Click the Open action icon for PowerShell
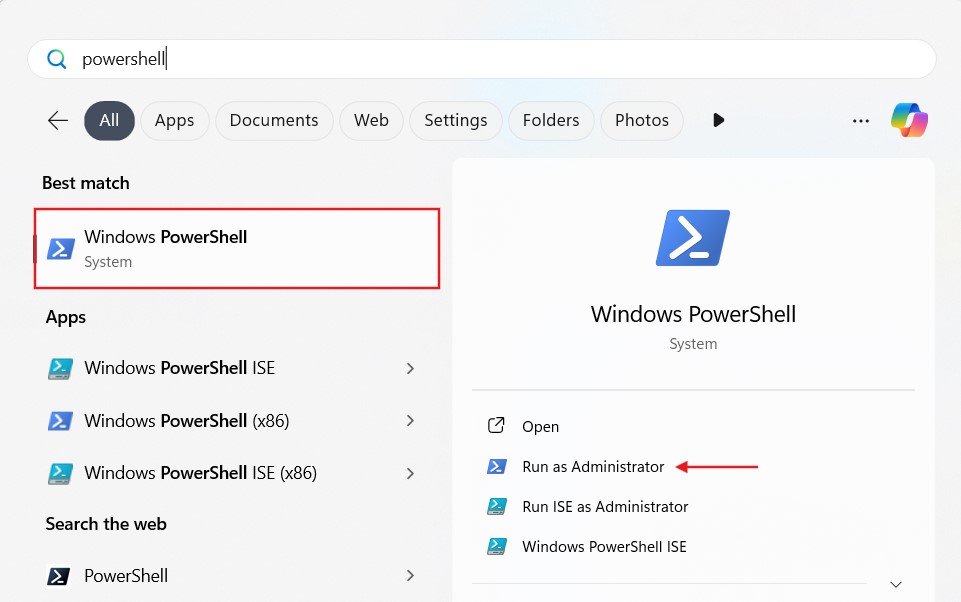Screen dimensions: 961x602 (x=496, y=425)
